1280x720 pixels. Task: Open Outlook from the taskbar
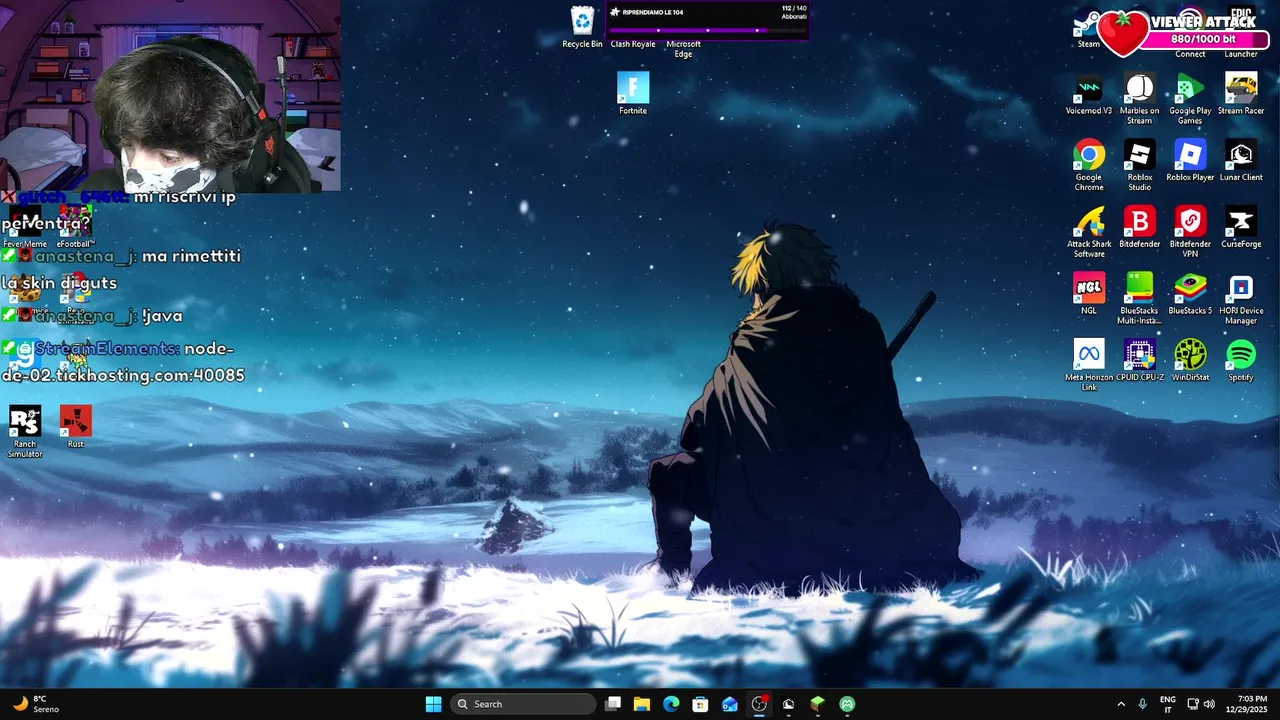[730, 704]
